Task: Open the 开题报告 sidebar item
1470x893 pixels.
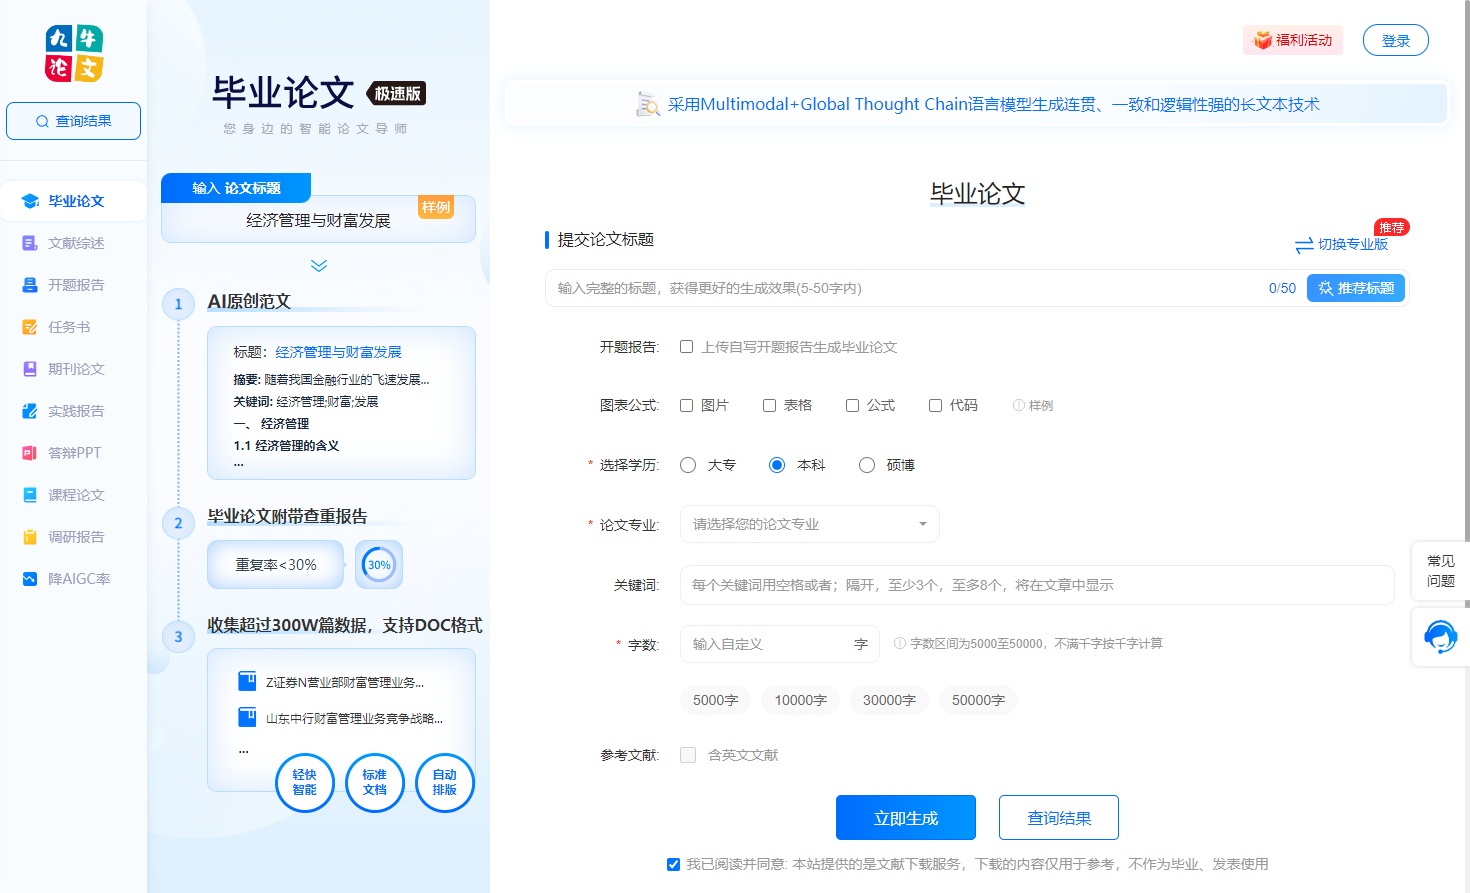Action: click(74, 285)
